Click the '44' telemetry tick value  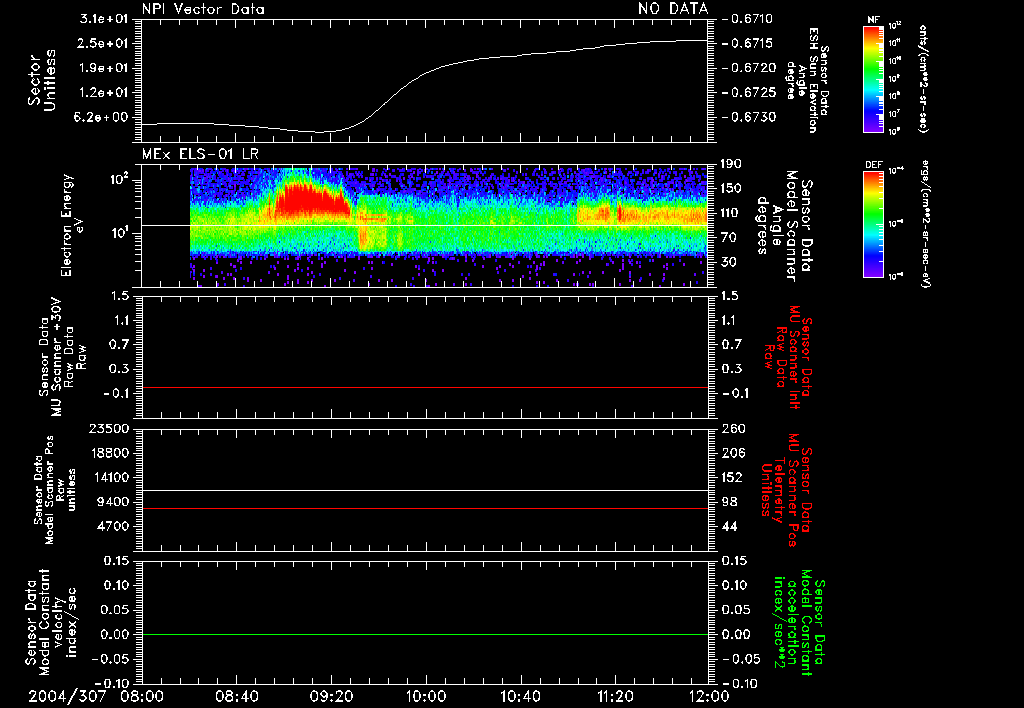pyautogui.click(x=729, y=527)
